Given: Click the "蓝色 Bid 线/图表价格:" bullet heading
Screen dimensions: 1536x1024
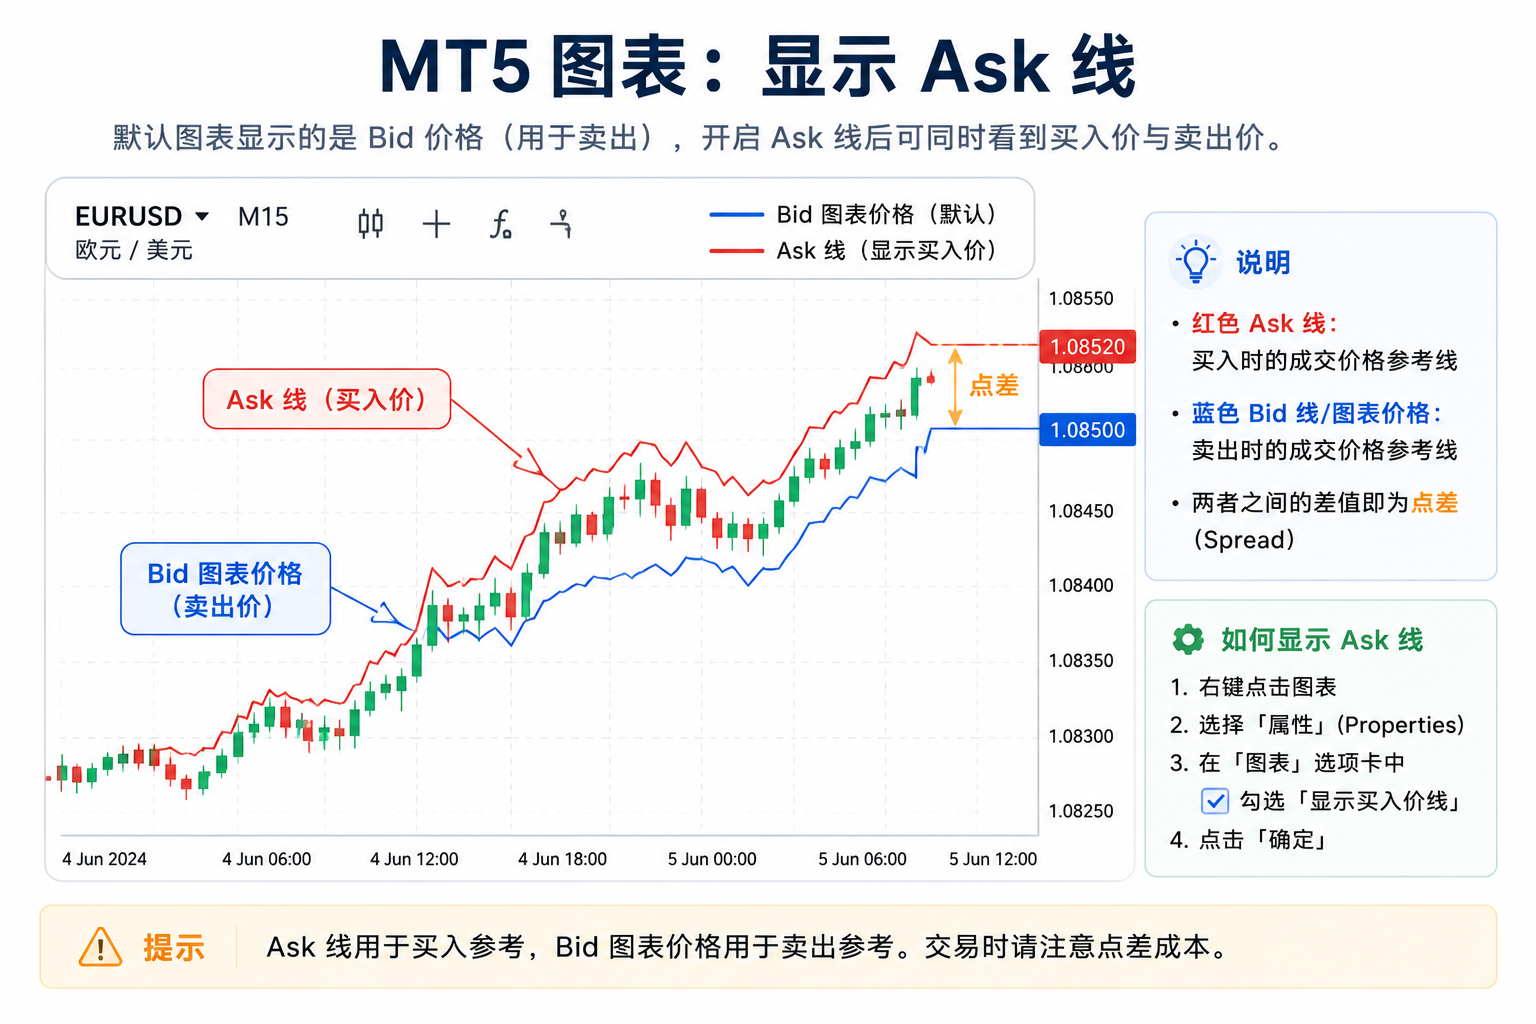Looking at the screenshot, I should pyautogui.click(x=1316, y=413).
